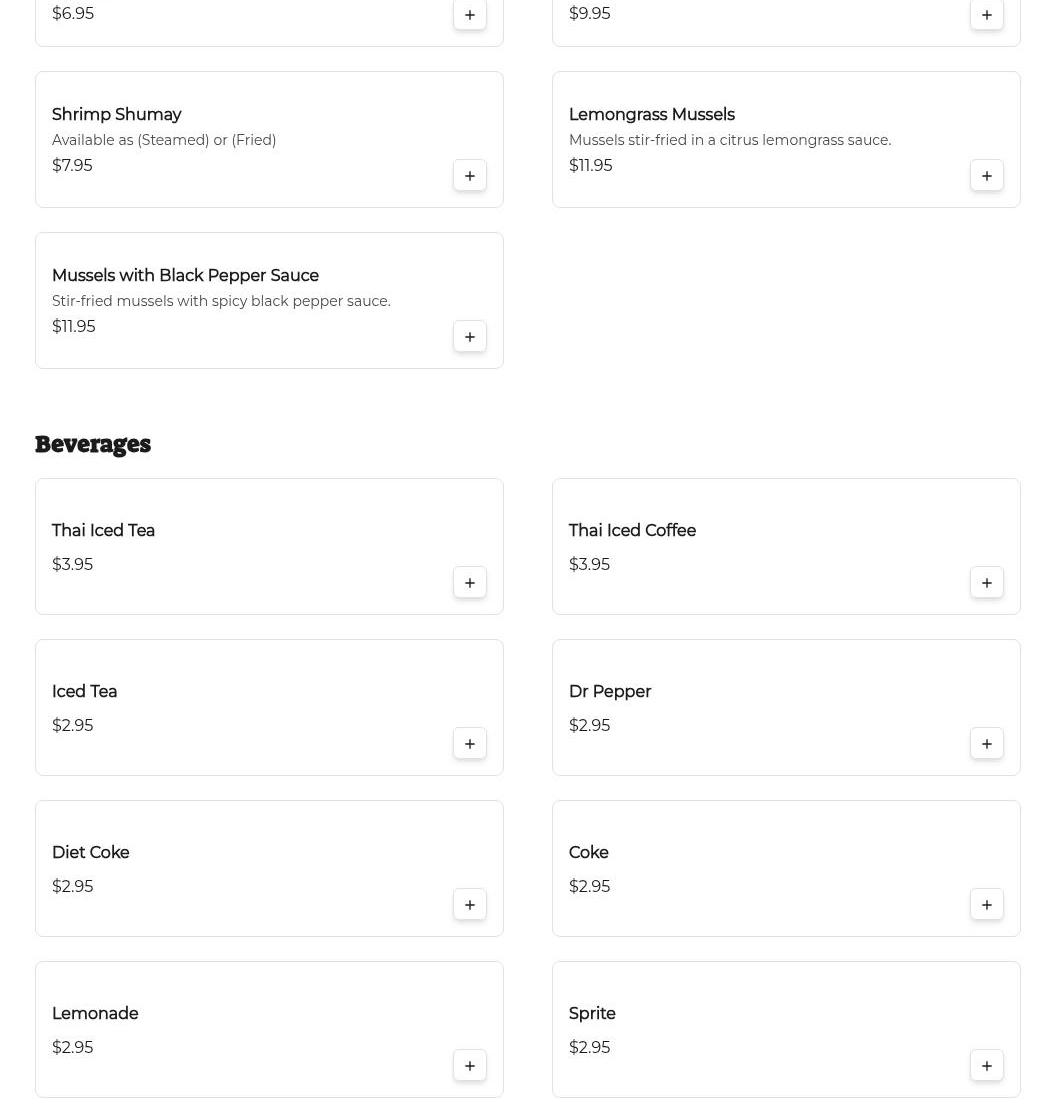Add Dr Pepper using plus icon
The width and height of the screenshot is (1050, 1109).
986,744
